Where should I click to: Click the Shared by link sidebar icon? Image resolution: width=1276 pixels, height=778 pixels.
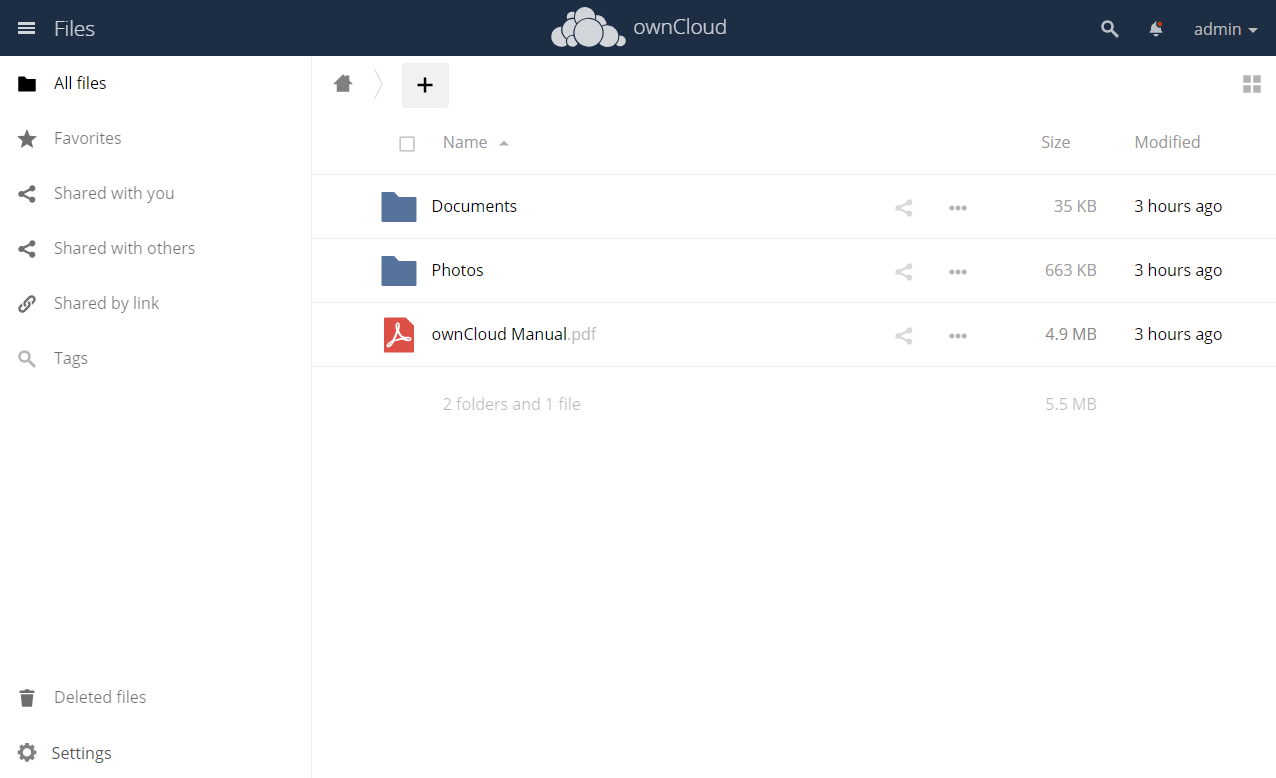pos(27,303)
